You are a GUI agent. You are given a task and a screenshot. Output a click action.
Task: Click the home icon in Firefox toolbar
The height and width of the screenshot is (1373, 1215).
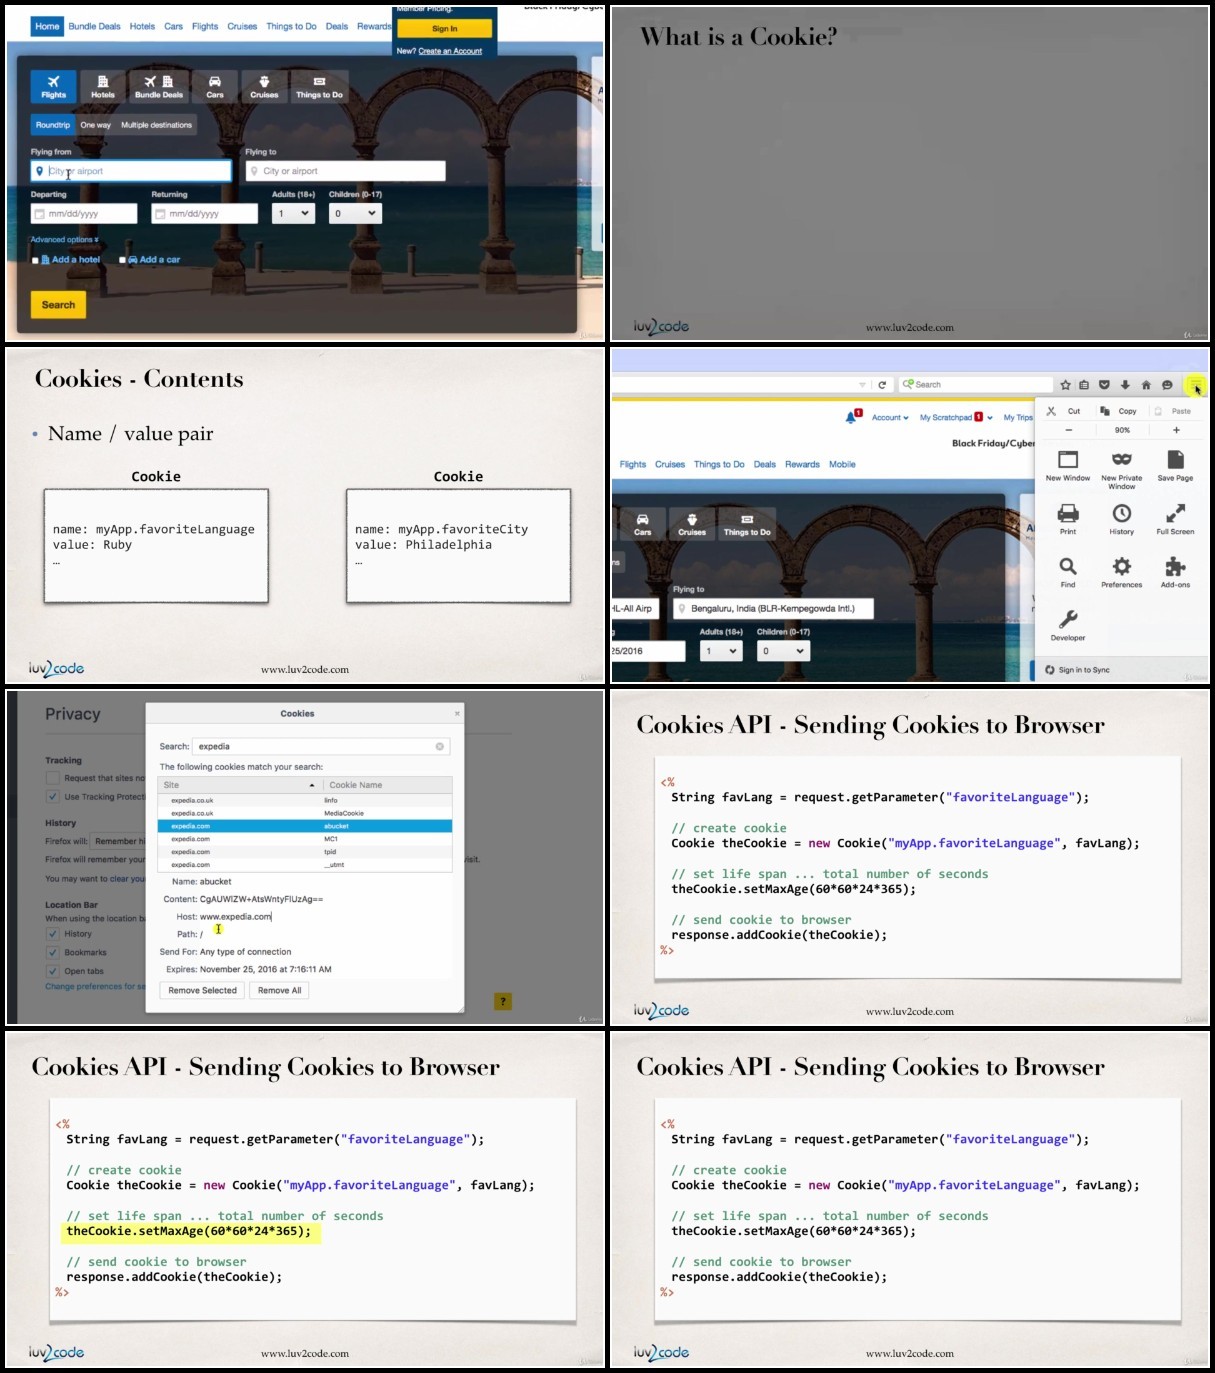point(1146,385)
